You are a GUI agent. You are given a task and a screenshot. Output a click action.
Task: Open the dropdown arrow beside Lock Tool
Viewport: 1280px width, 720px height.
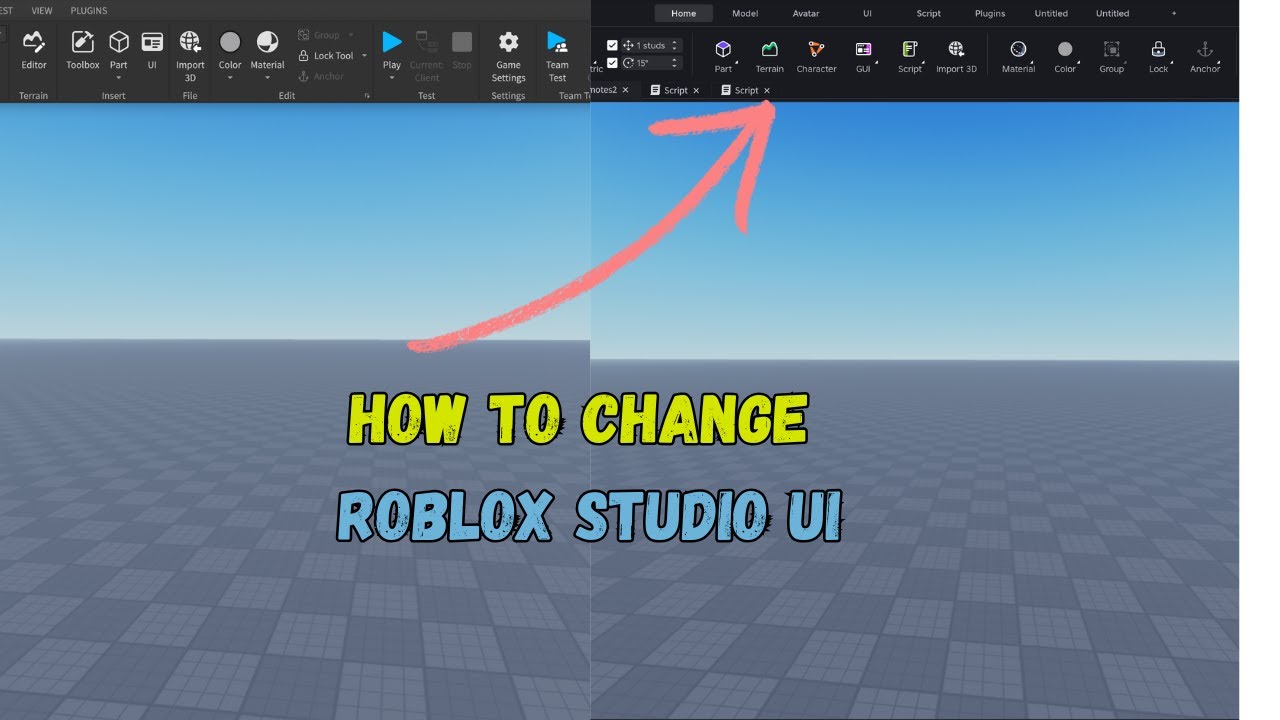(364, 56)
